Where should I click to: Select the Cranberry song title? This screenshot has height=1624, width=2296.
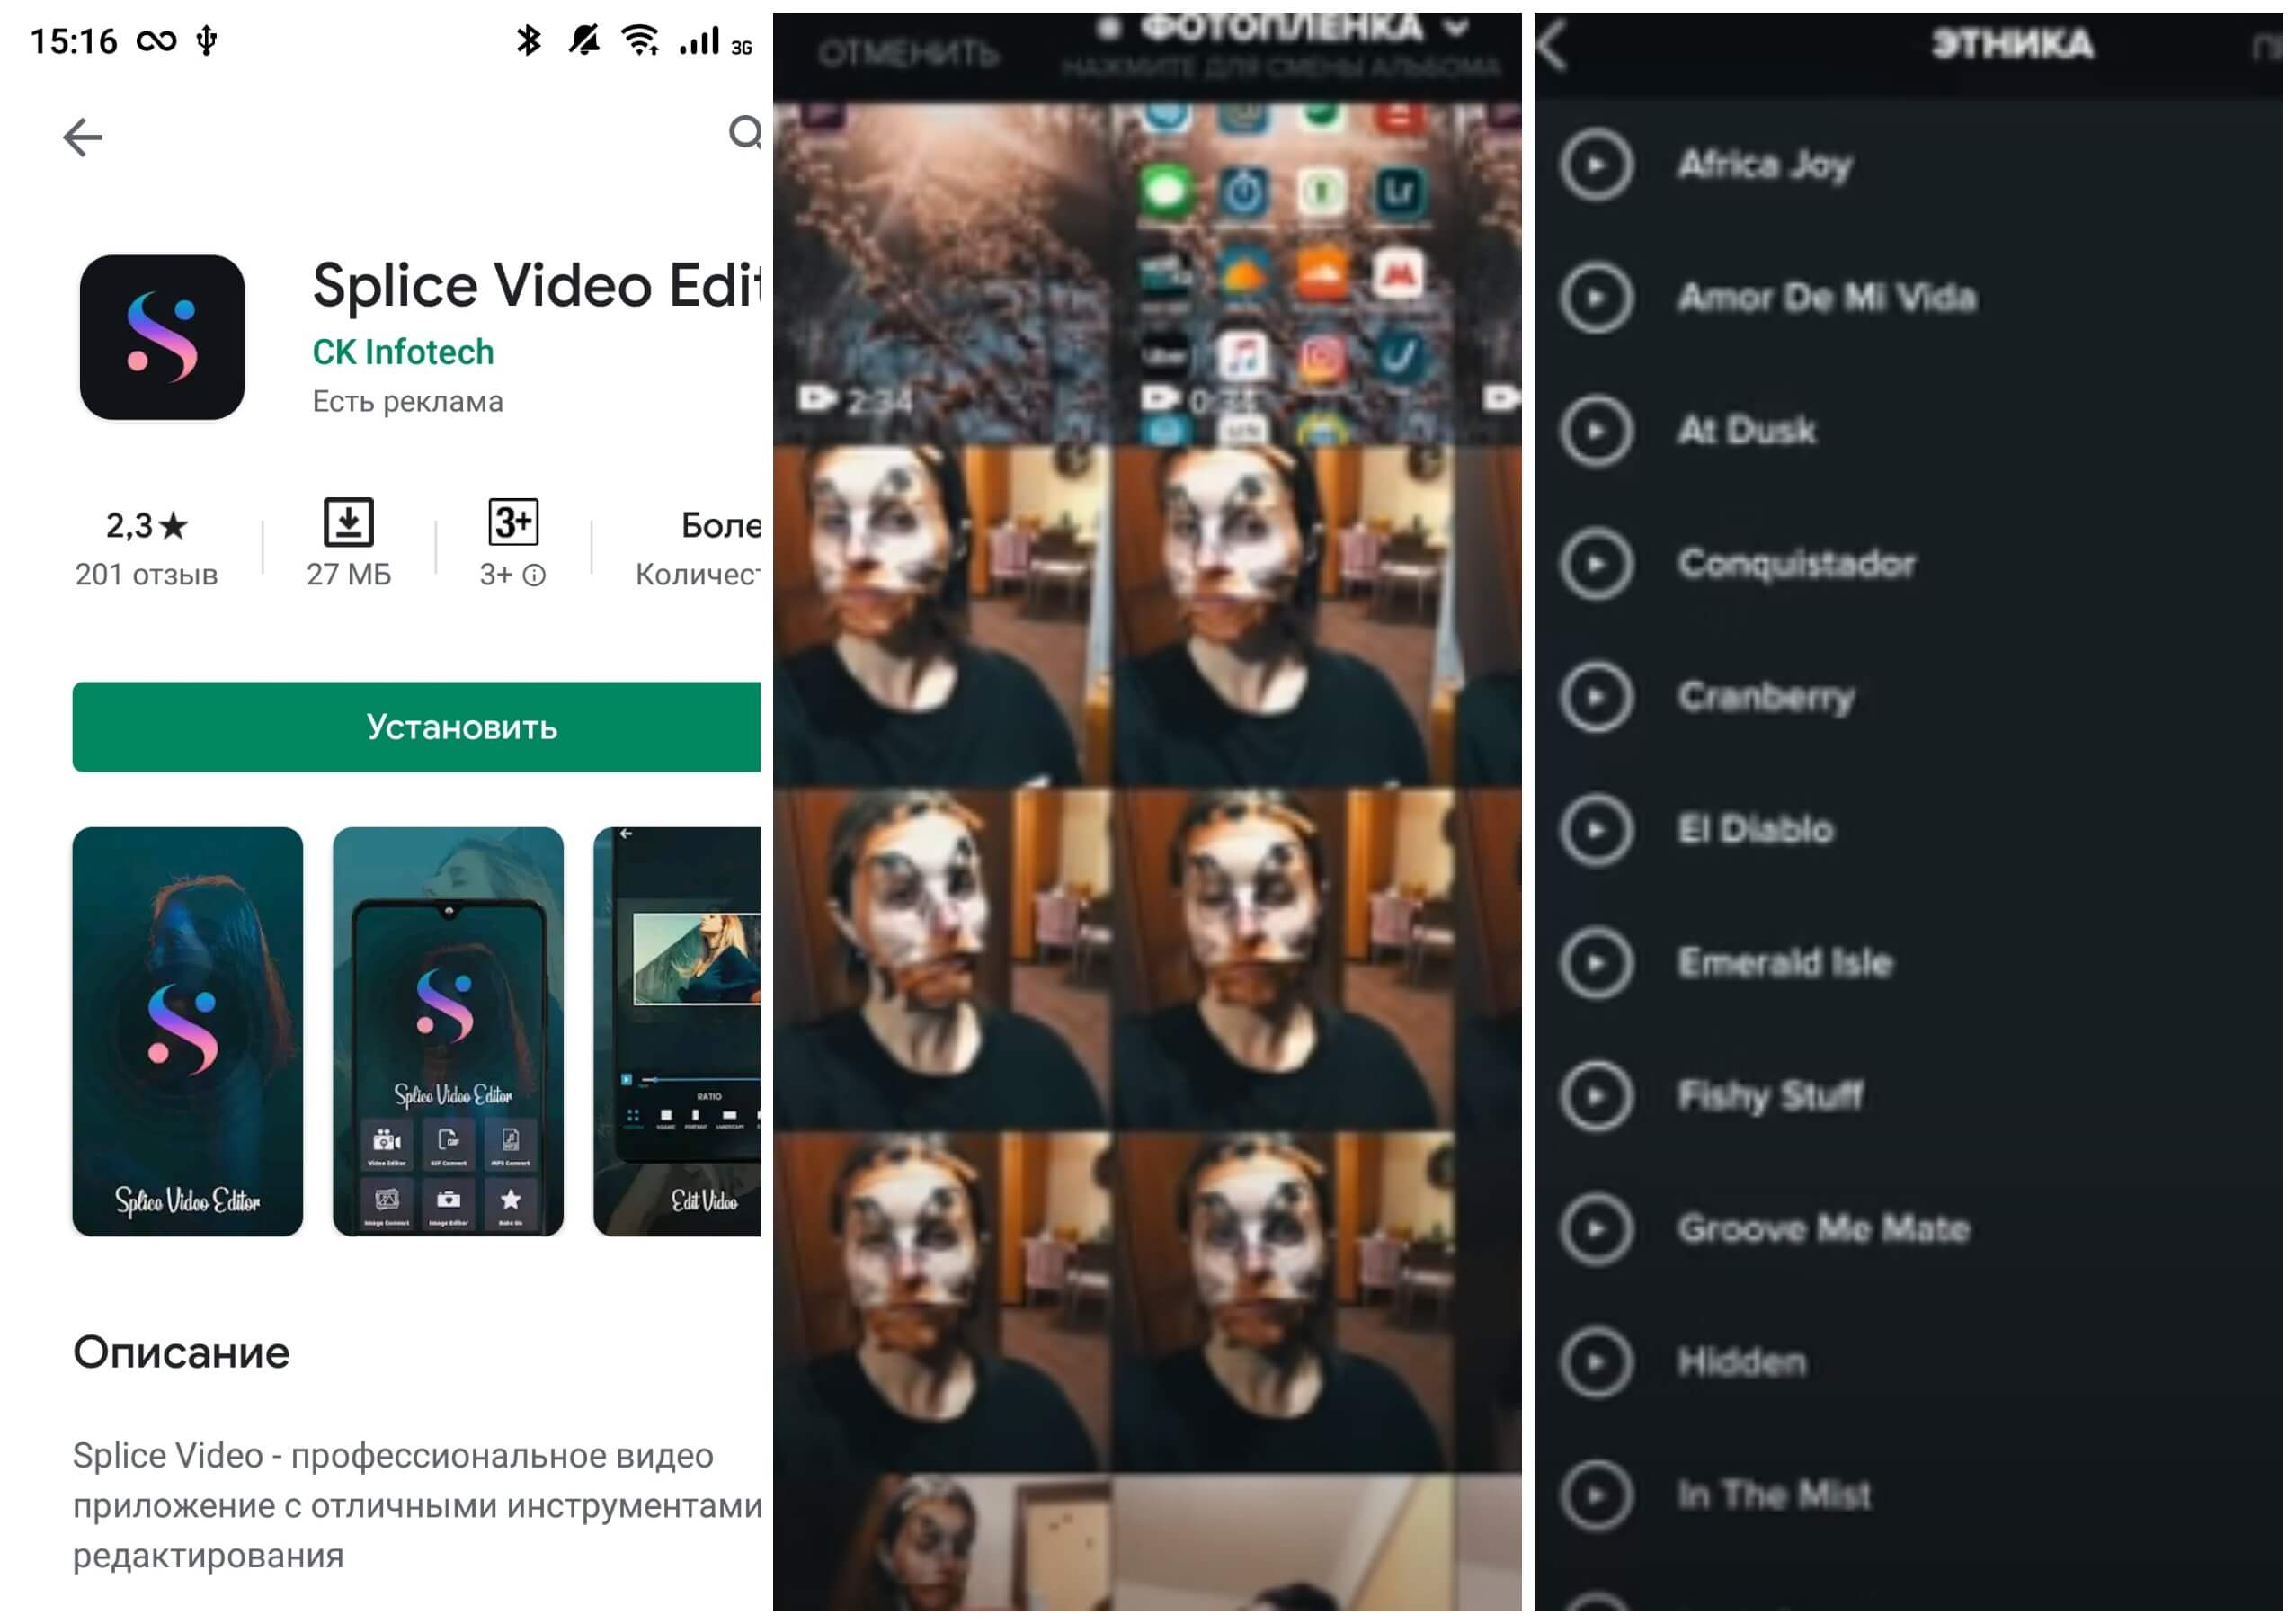[x=1766, y=697]
